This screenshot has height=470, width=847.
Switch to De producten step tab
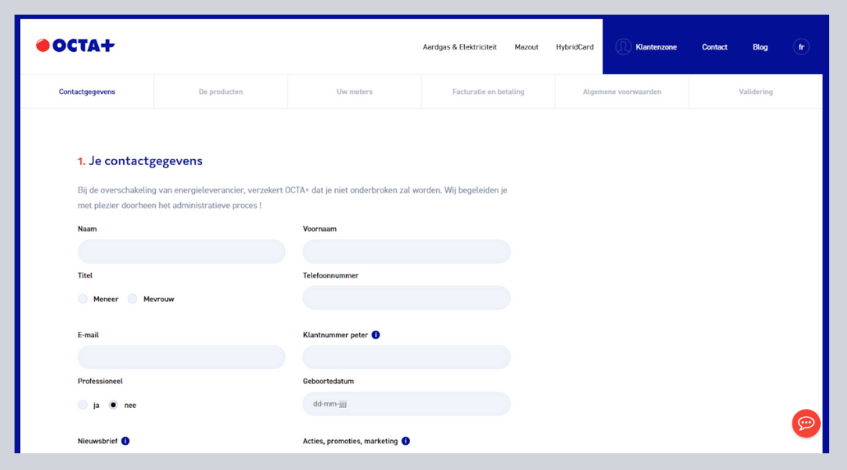[220, 92]
